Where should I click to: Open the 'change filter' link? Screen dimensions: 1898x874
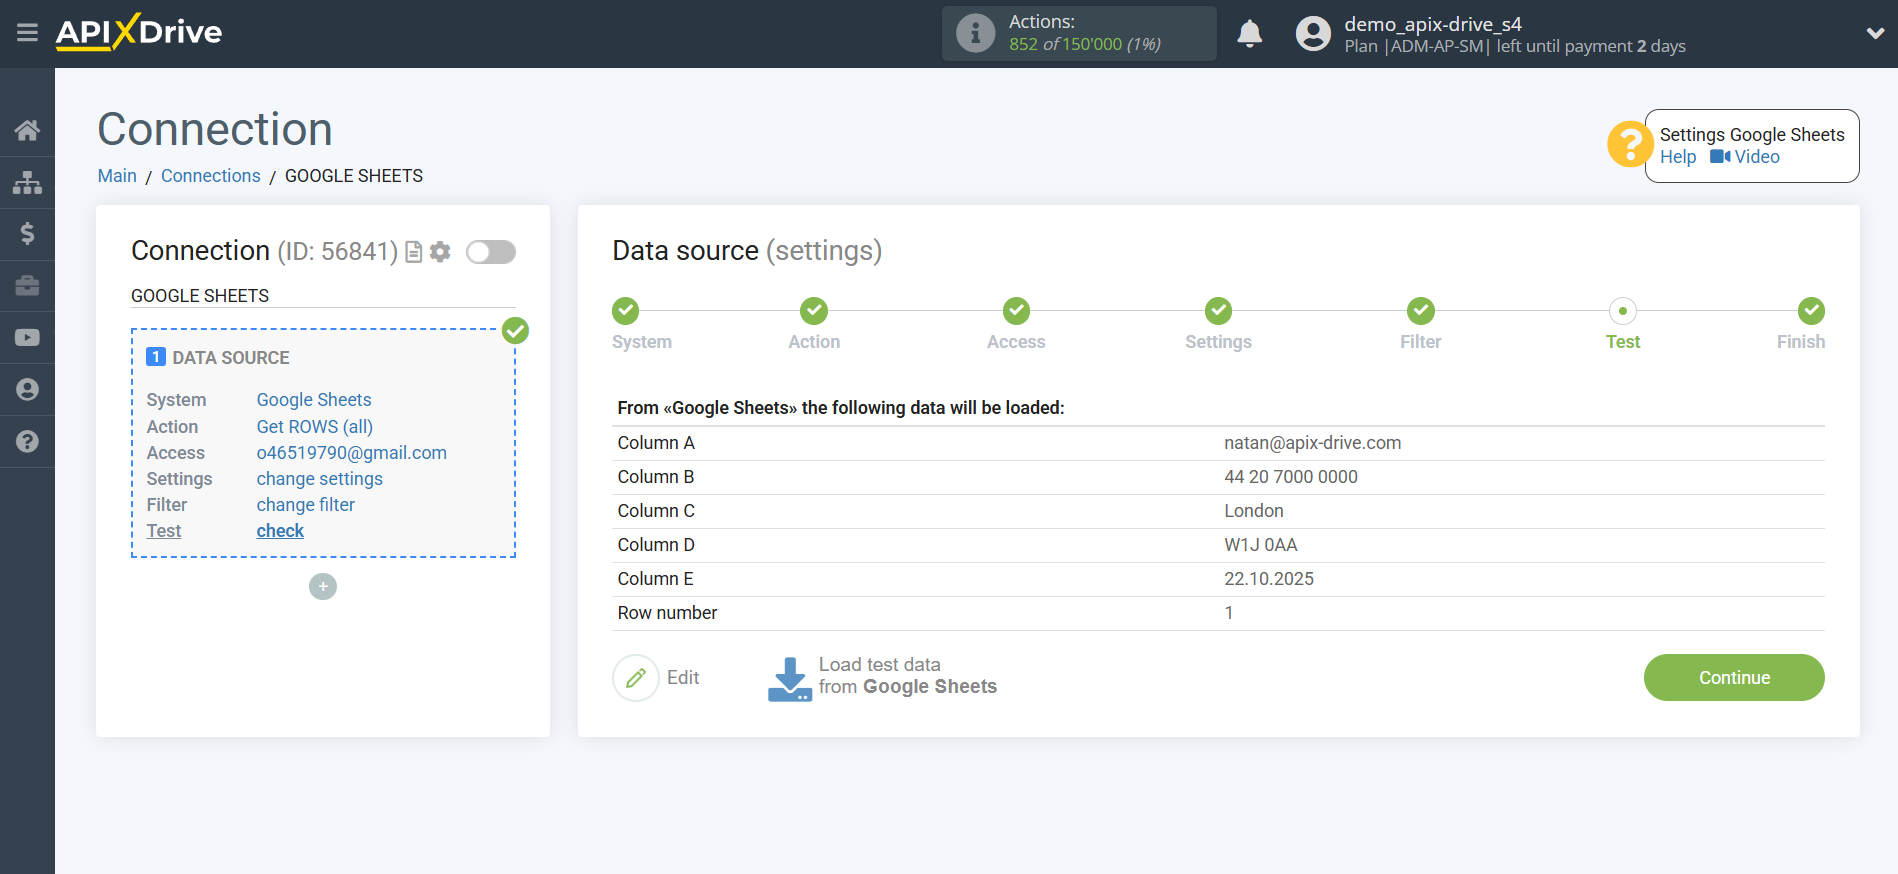(305, 505)
